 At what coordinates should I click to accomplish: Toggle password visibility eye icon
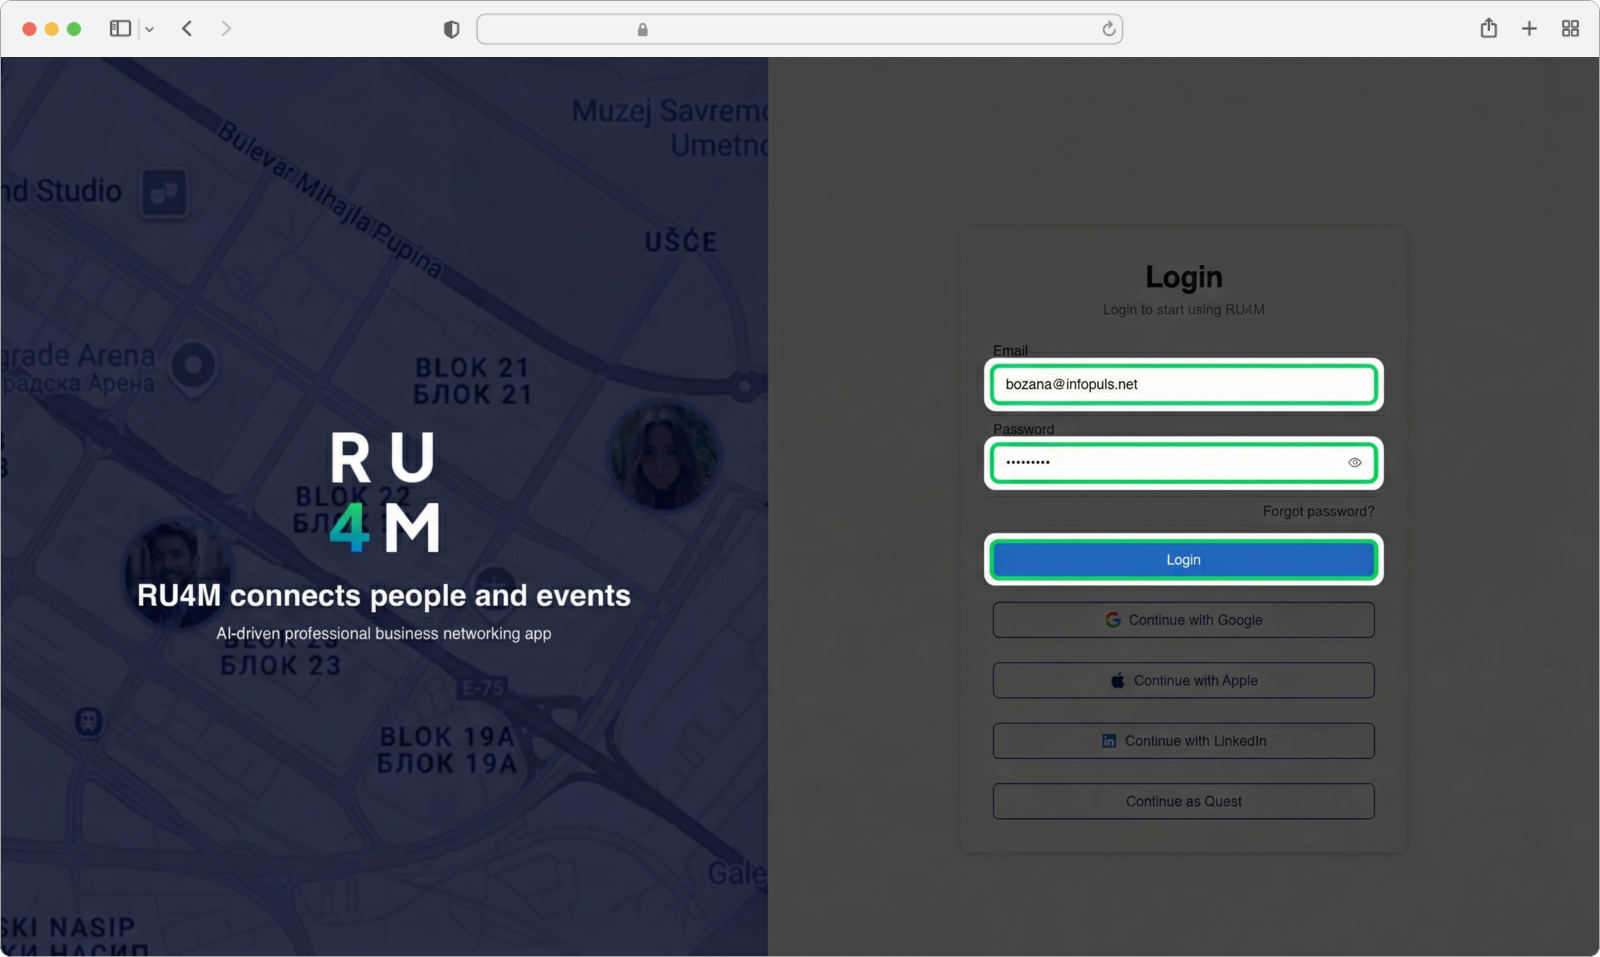pos(1355,463)
